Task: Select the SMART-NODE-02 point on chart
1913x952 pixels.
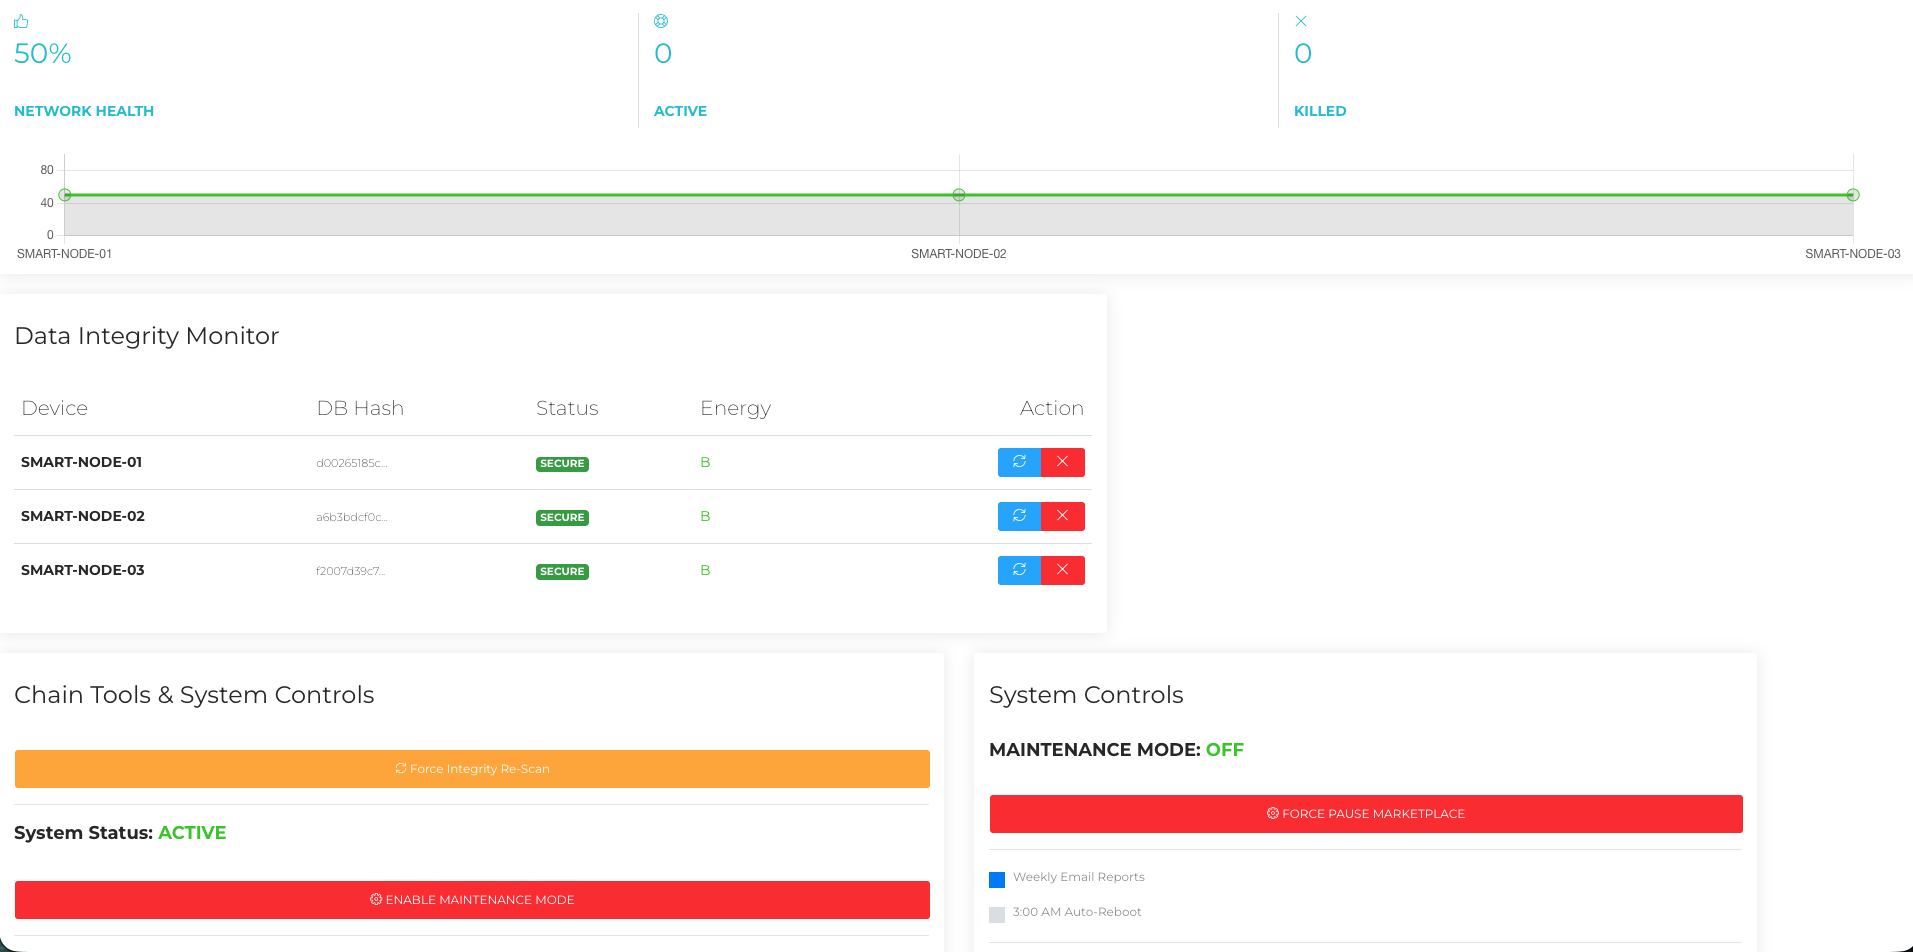Action: [x=959, y=195]
